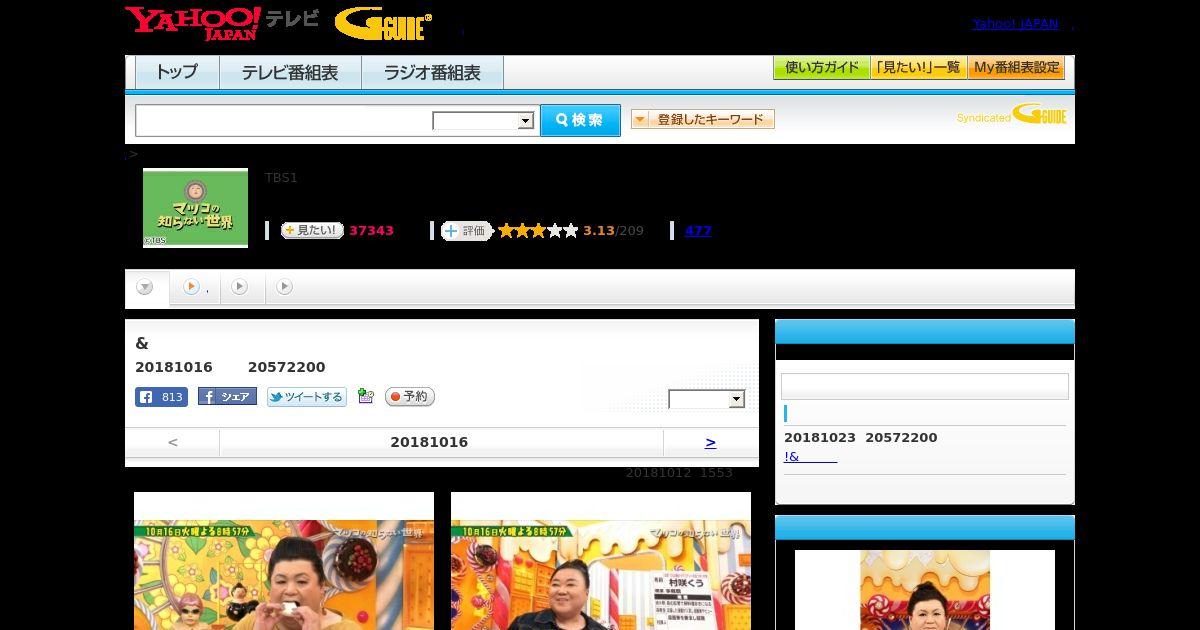Click the 予約 record reservation button
1200x630 pixels.
(410, 397)
